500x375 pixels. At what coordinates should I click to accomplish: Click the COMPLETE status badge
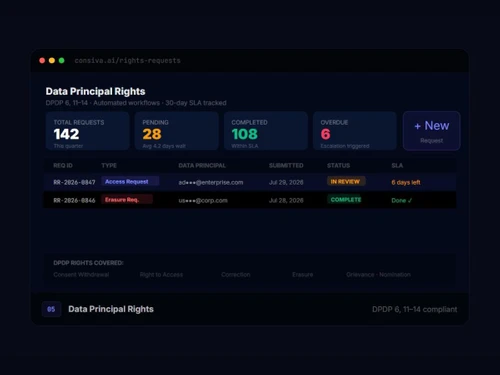pos(344,199)
